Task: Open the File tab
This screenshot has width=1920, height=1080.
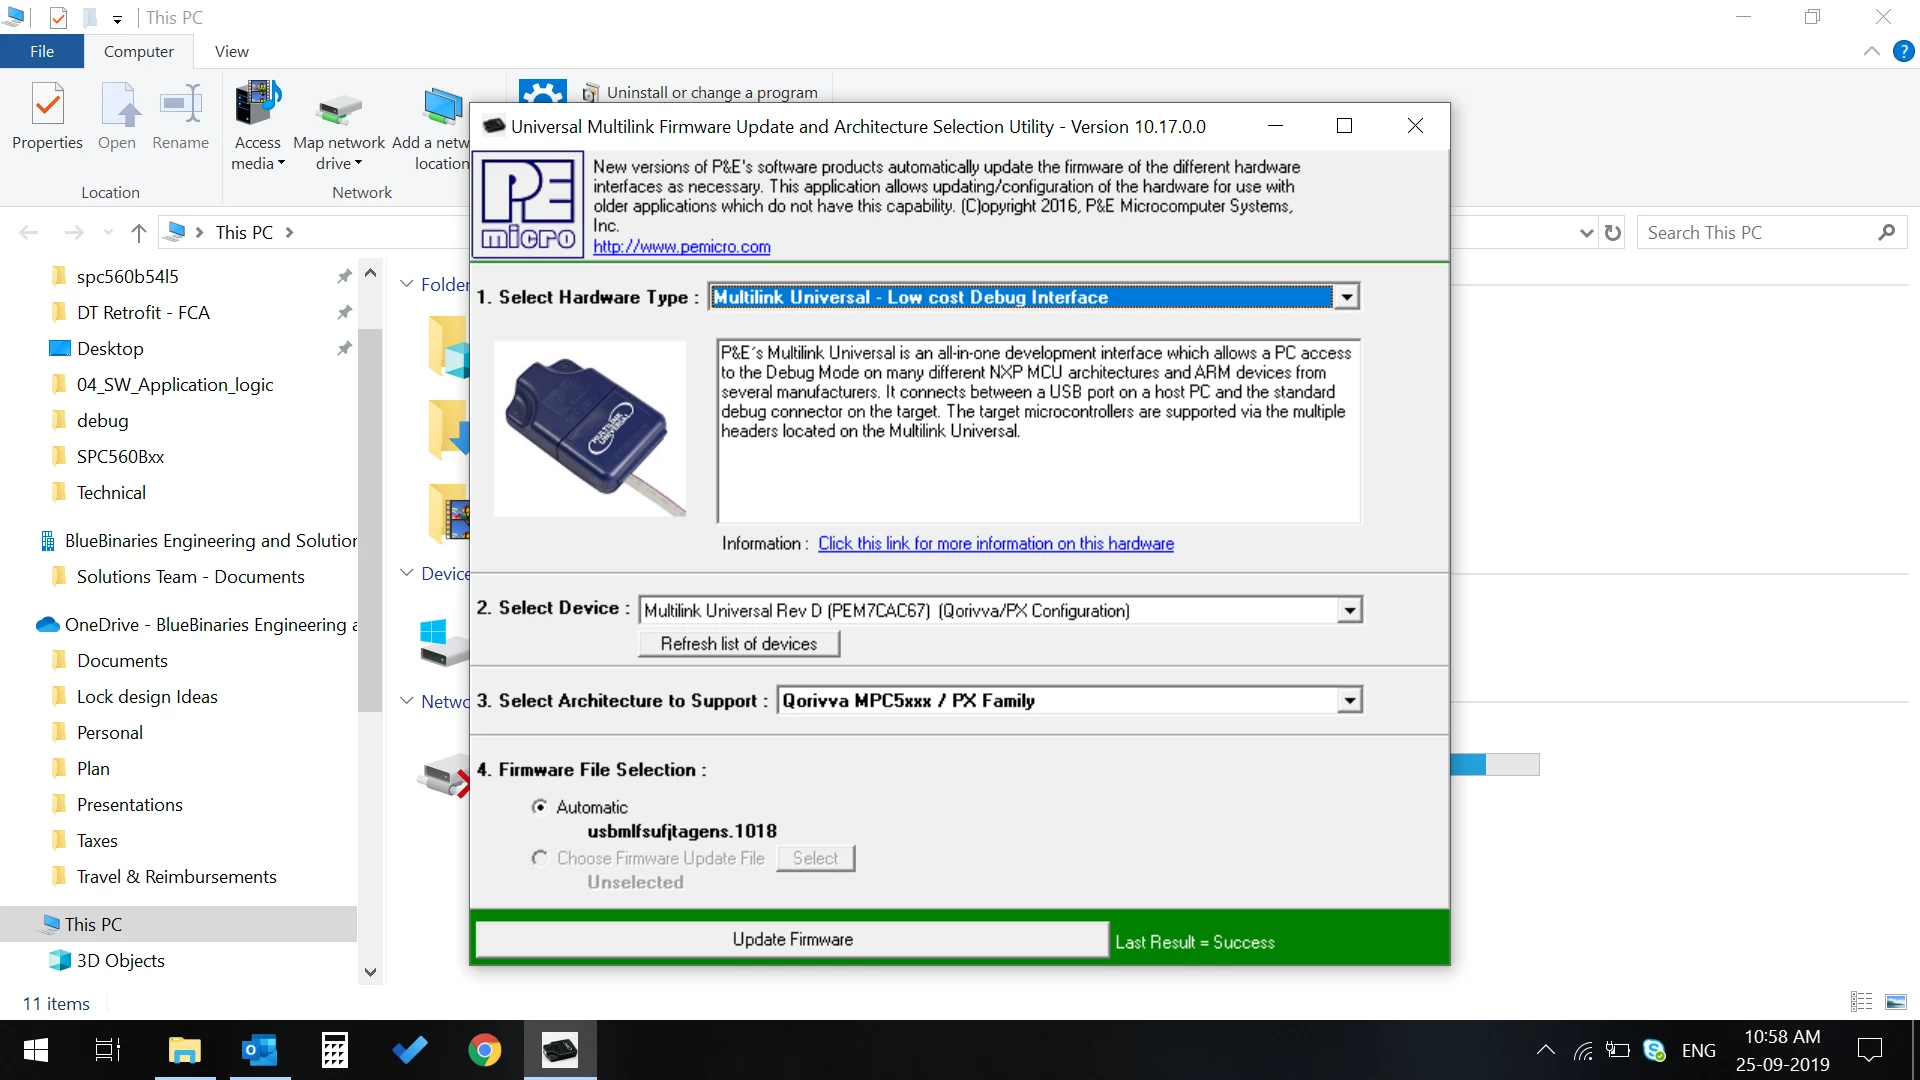Action: pyautogui.click(x=42, y=51)
